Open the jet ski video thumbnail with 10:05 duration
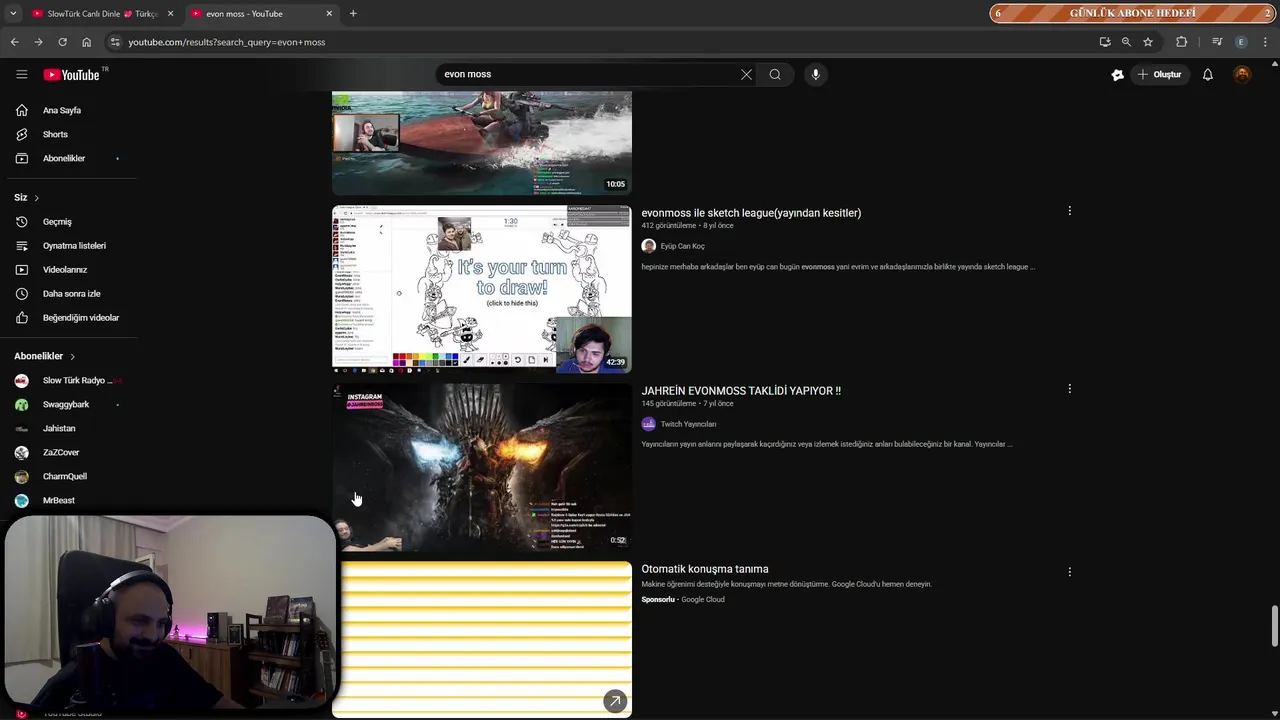 tap(482, 143)
